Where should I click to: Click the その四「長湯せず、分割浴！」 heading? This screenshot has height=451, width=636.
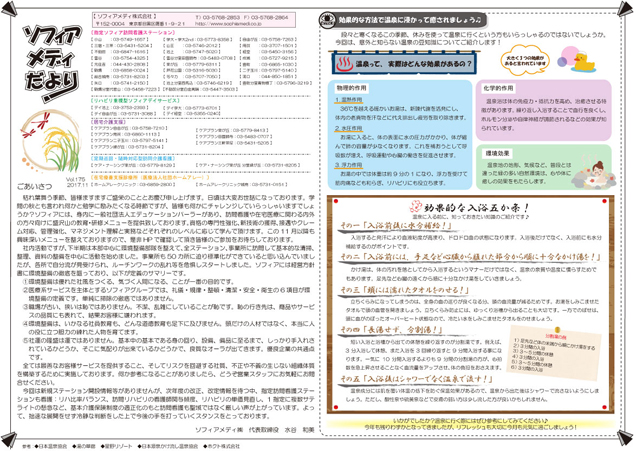(391, 329)
